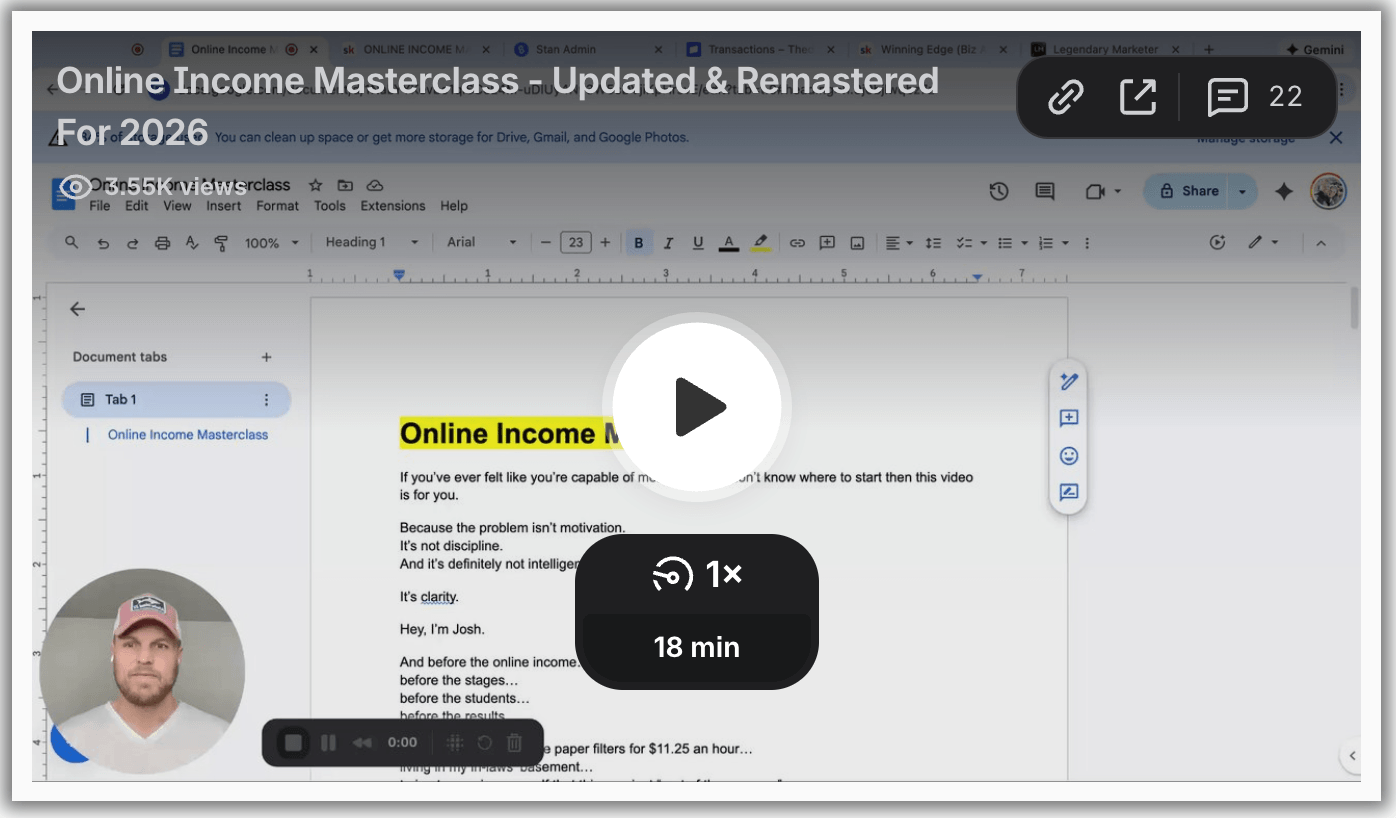The width and height of the screenshot is (1396, 818).
Task: Play the Online Income Masterclass video
Action: coord(697,407)
